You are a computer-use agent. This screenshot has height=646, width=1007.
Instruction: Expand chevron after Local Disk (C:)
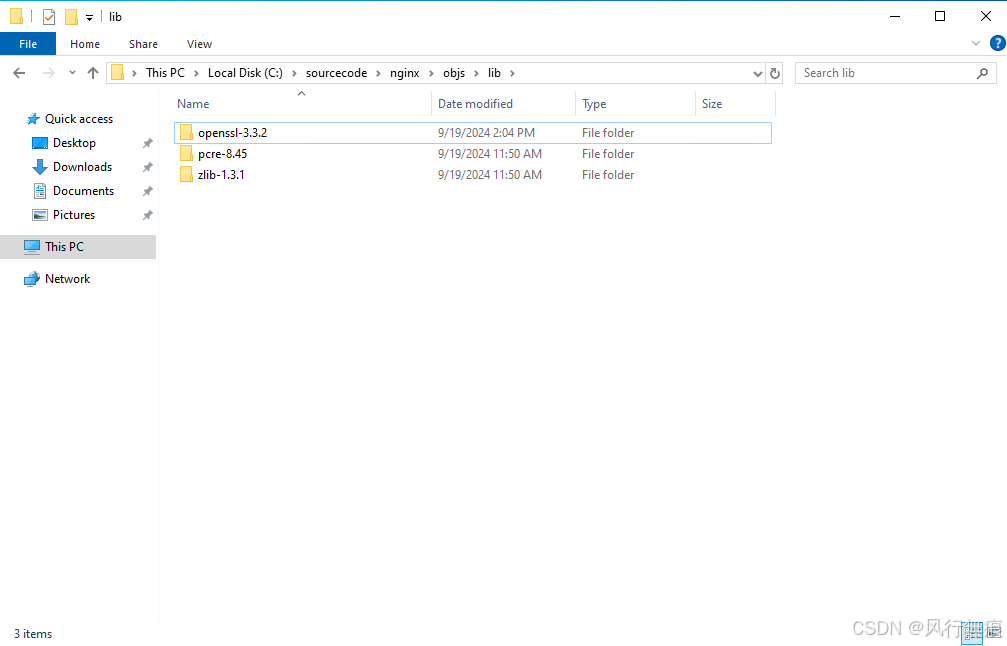point(294,73)
